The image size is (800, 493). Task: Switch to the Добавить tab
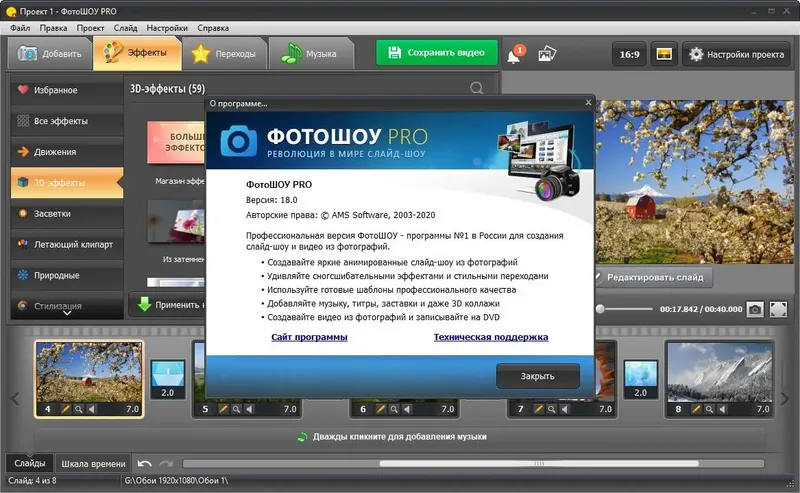coord(49,54)
